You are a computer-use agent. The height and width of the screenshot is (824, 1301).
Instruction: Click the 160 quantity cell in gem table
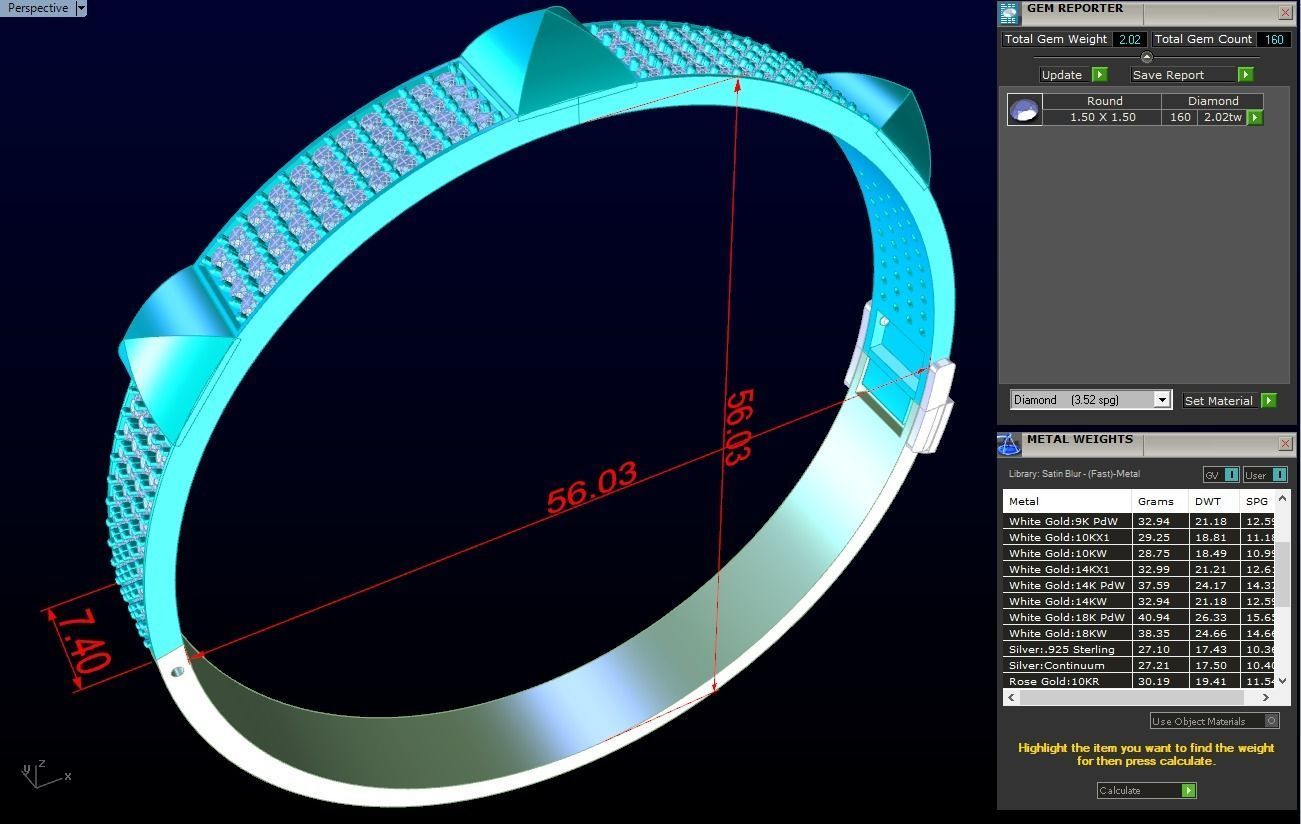click(x=1180, y=117)
